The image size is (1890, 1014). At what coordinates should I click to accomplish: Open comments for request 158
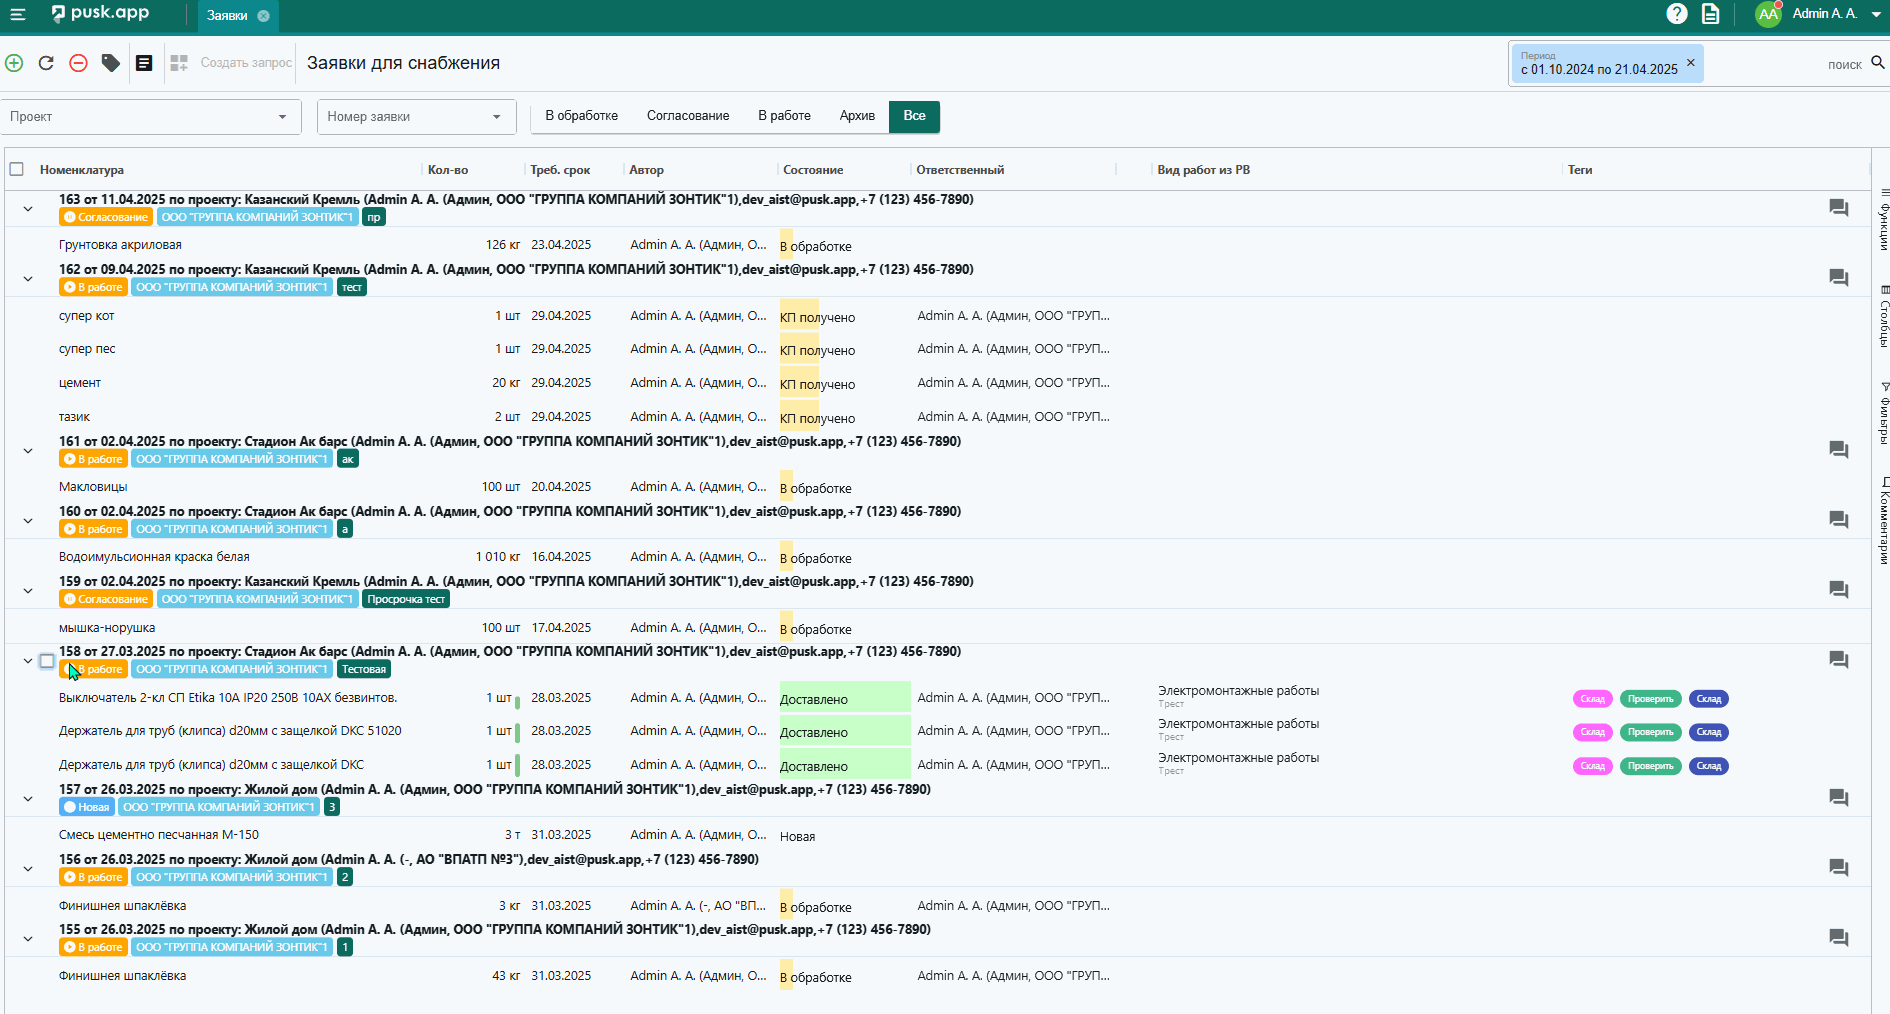(1838, 660)
